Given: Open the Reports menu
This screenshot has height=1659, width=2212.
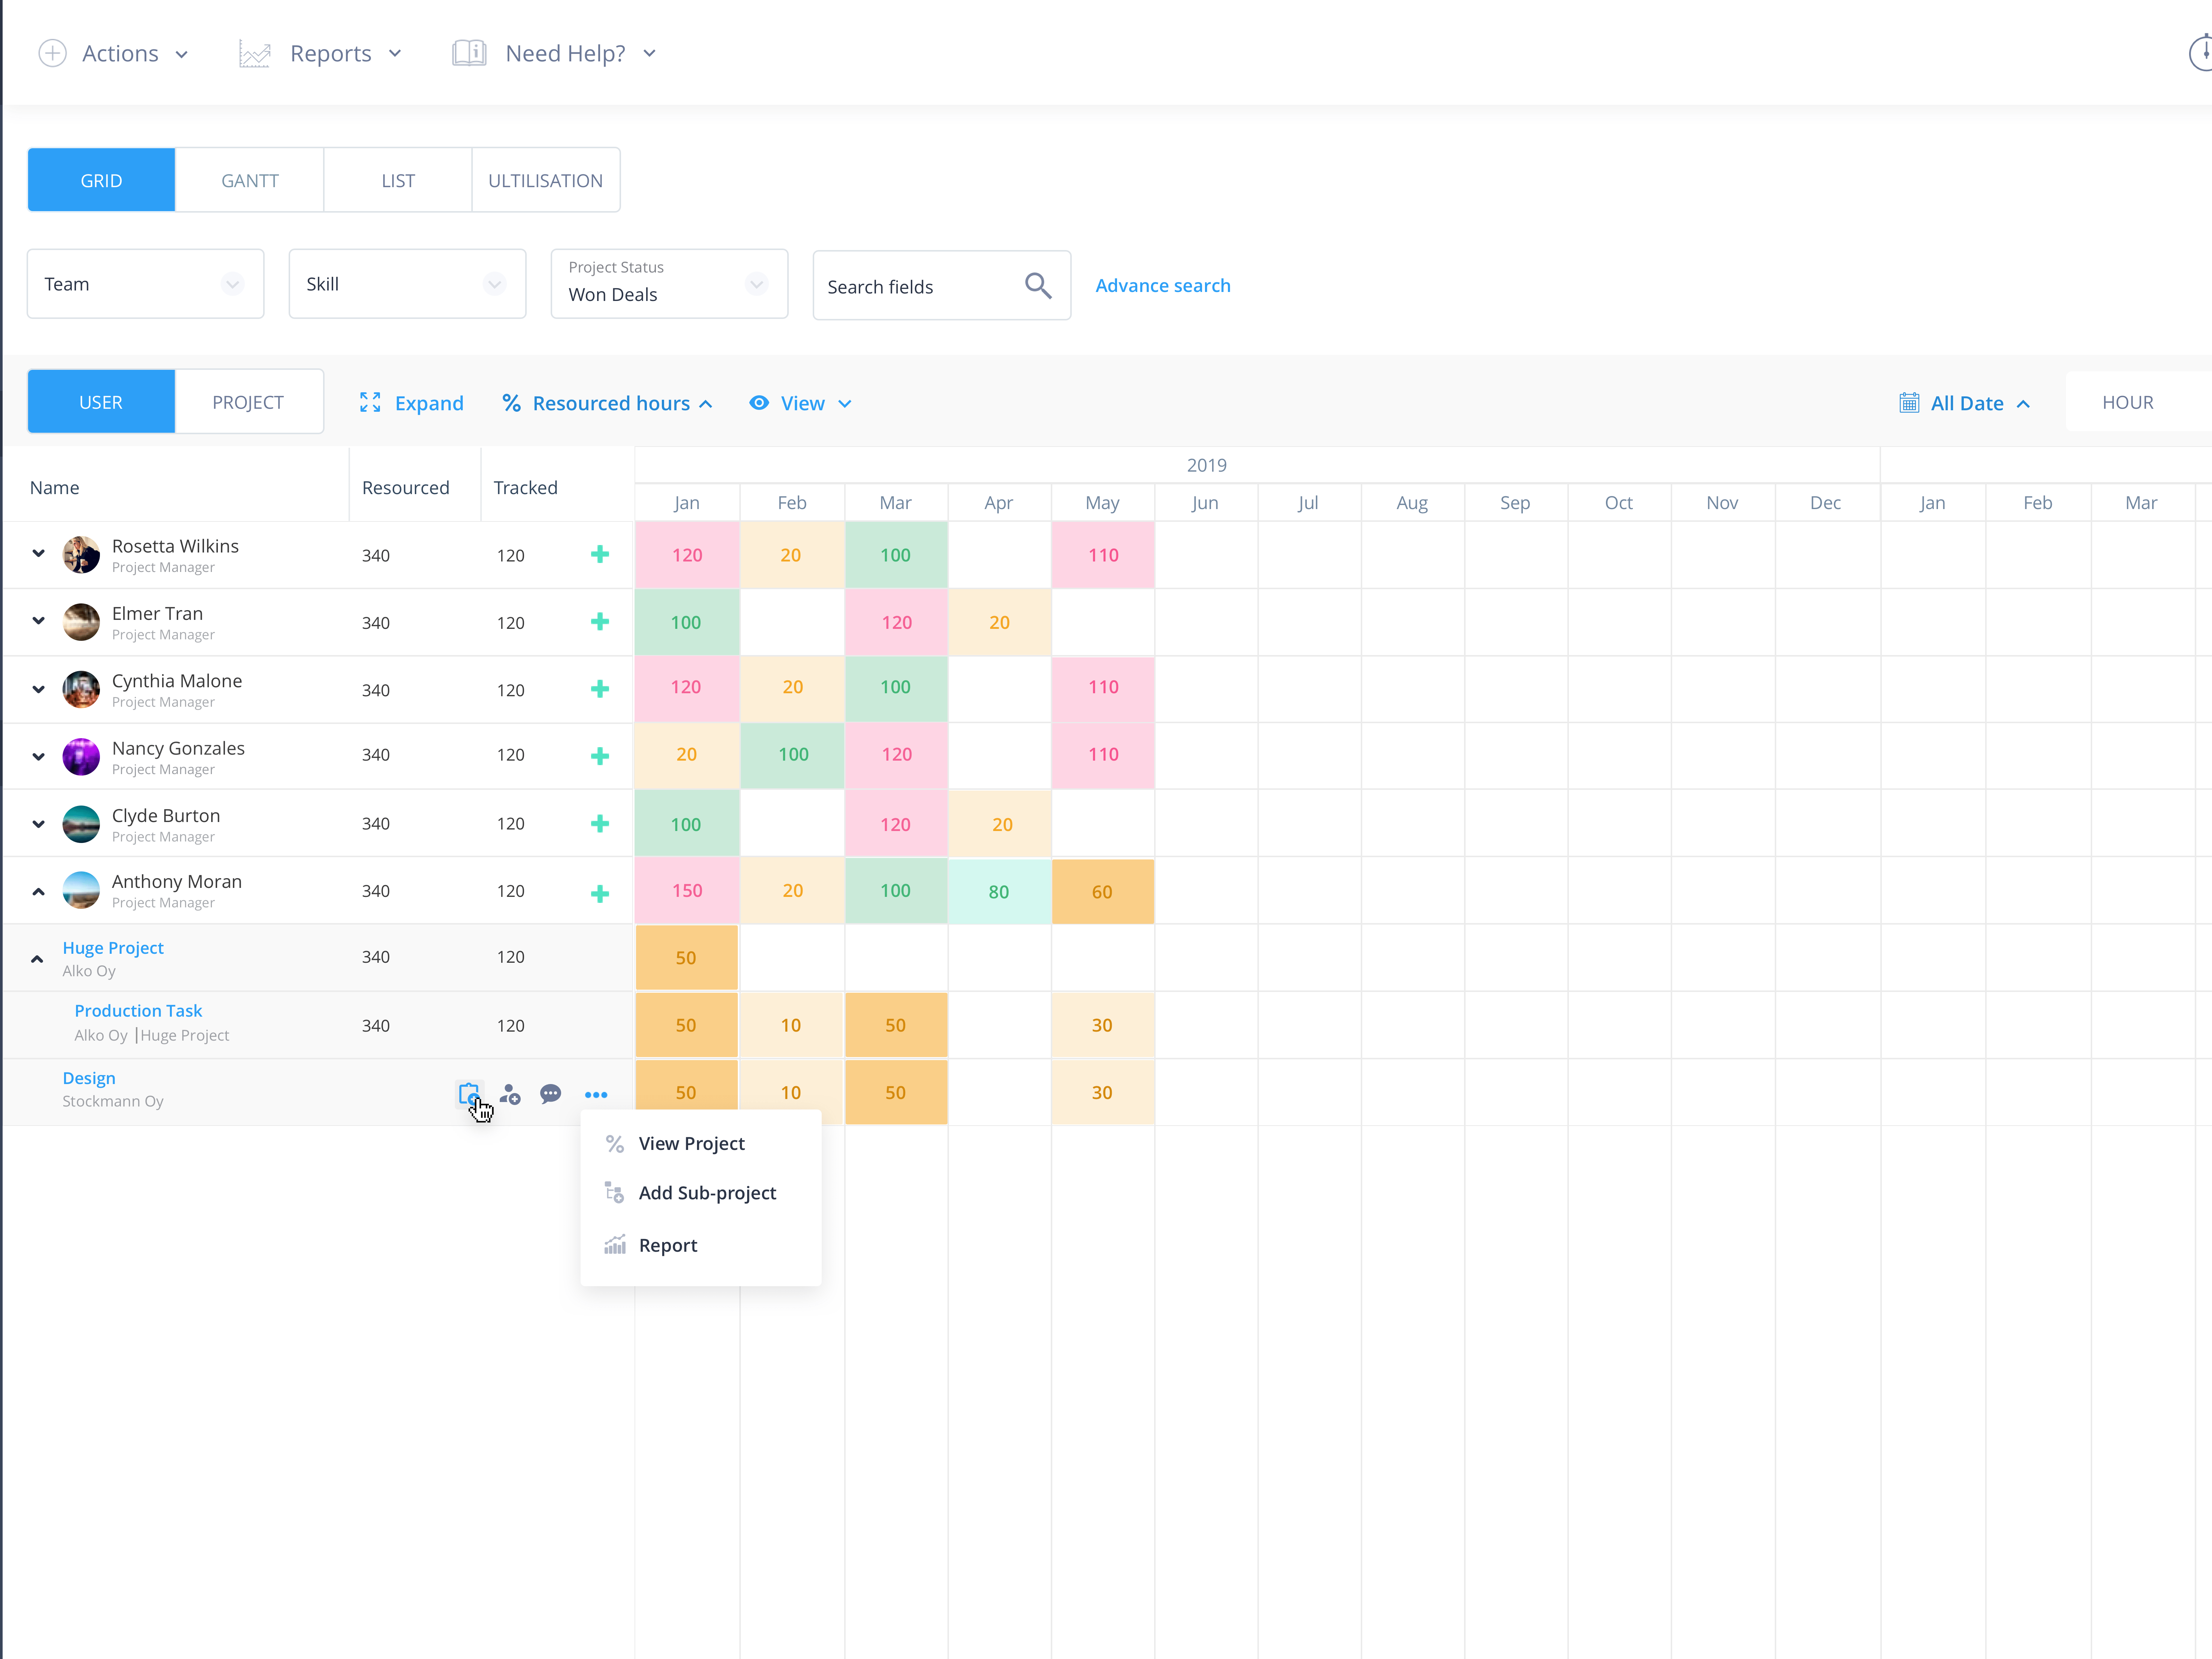Looking at the screenshot, I should click(321, 53).
